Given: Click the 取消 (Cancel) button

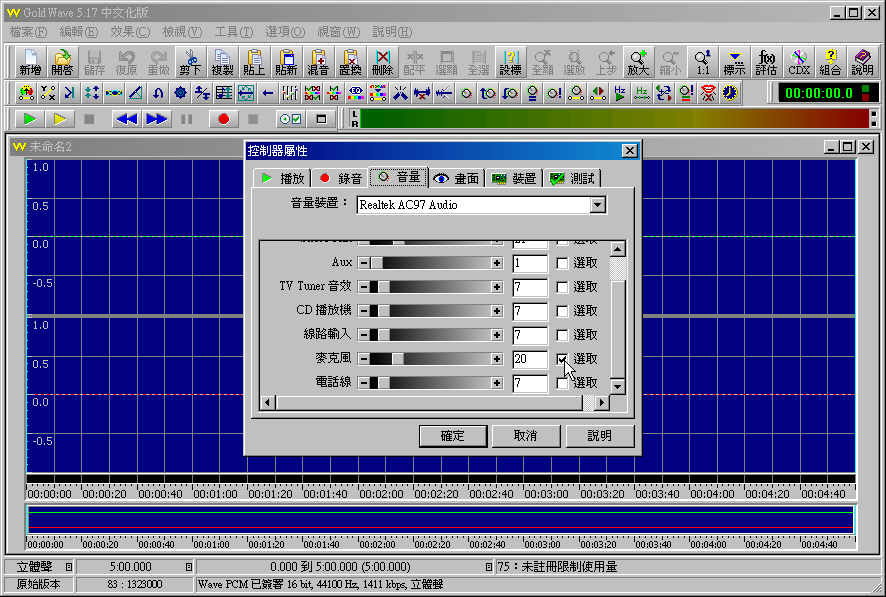Looking at the screenshot, I should pyautogui.click(x=526, y=436).
